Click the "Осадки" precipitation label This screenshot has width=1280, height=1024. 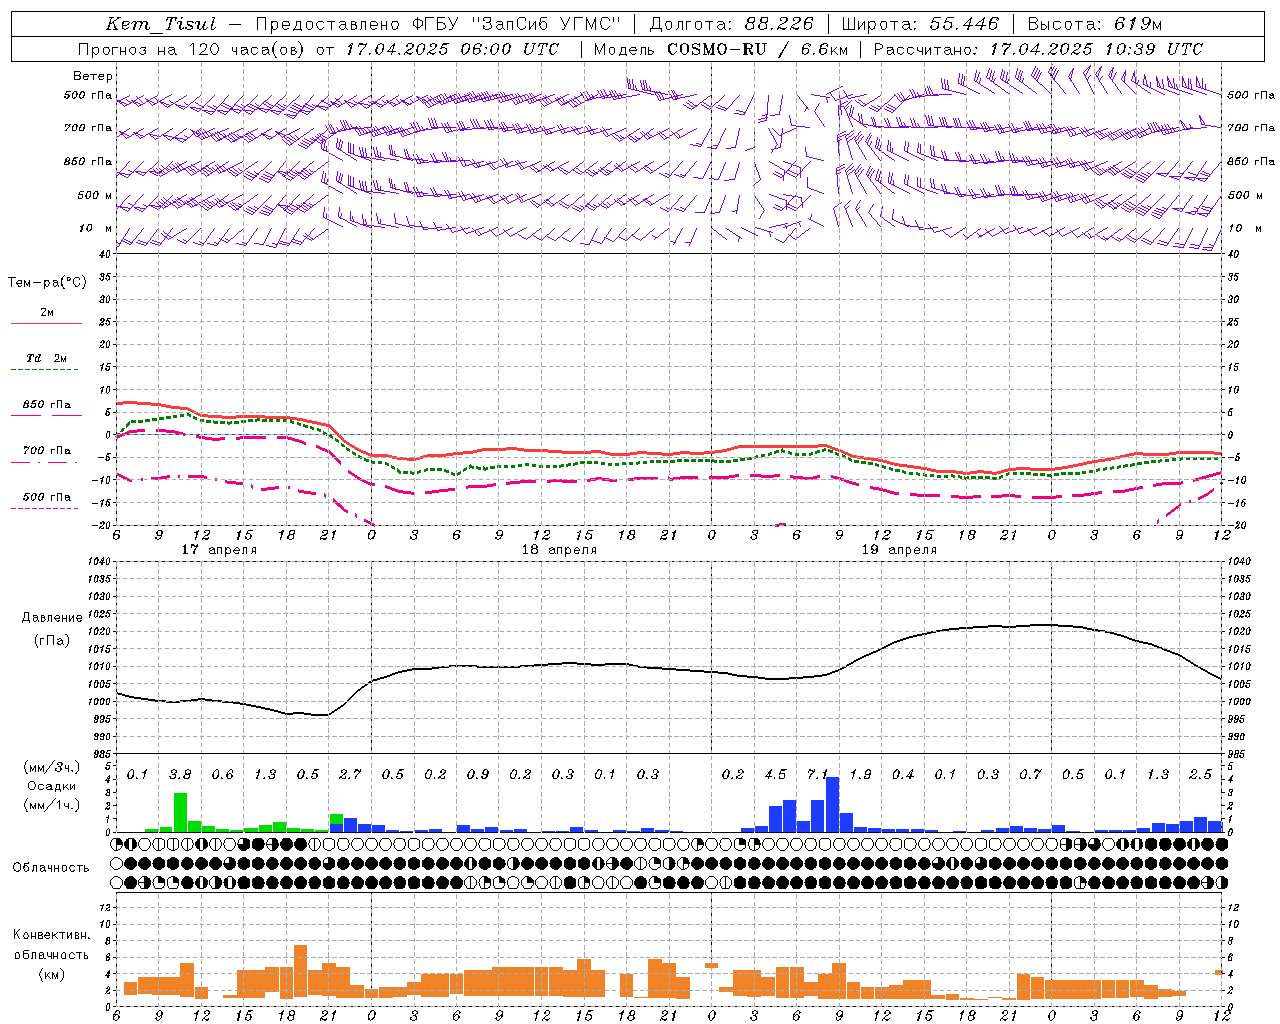[52, 786]
